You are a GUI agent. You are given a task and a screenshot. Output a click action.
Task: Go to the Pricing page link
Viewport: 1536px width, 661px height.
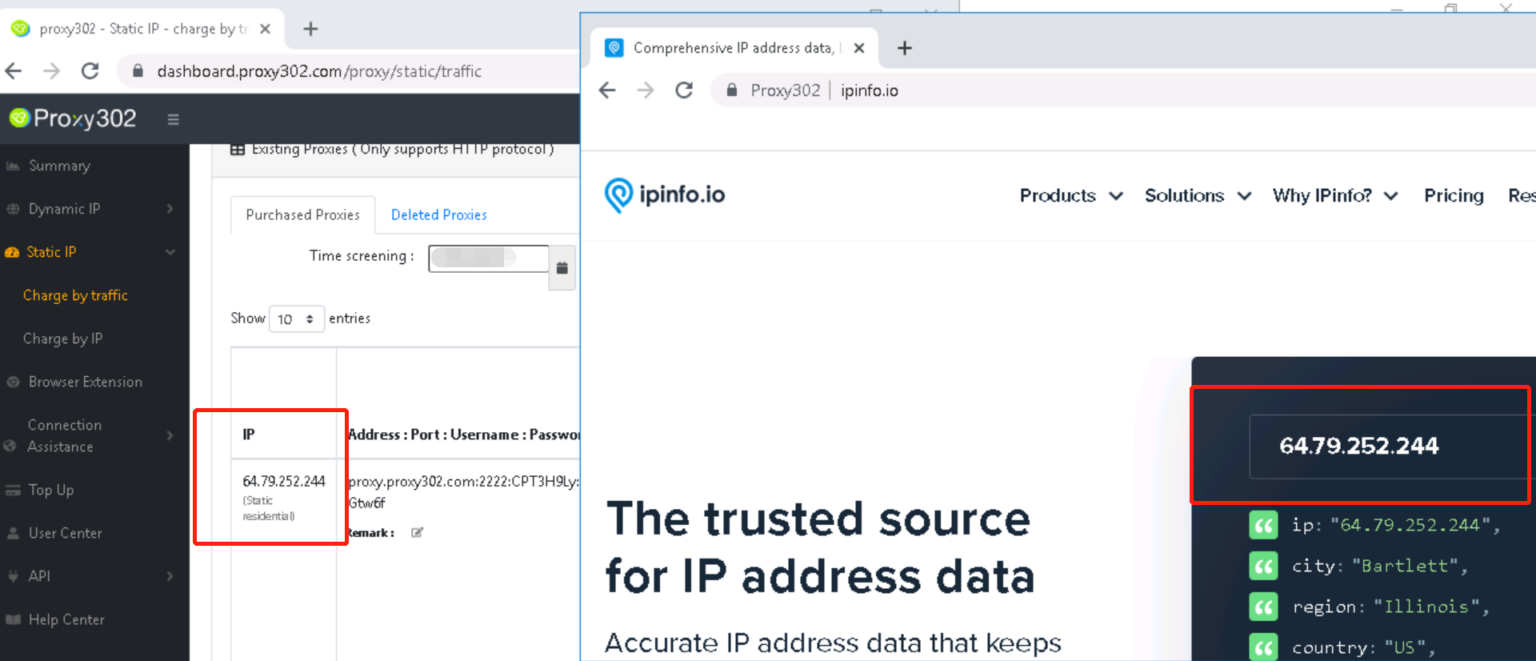click(1453, 196)
